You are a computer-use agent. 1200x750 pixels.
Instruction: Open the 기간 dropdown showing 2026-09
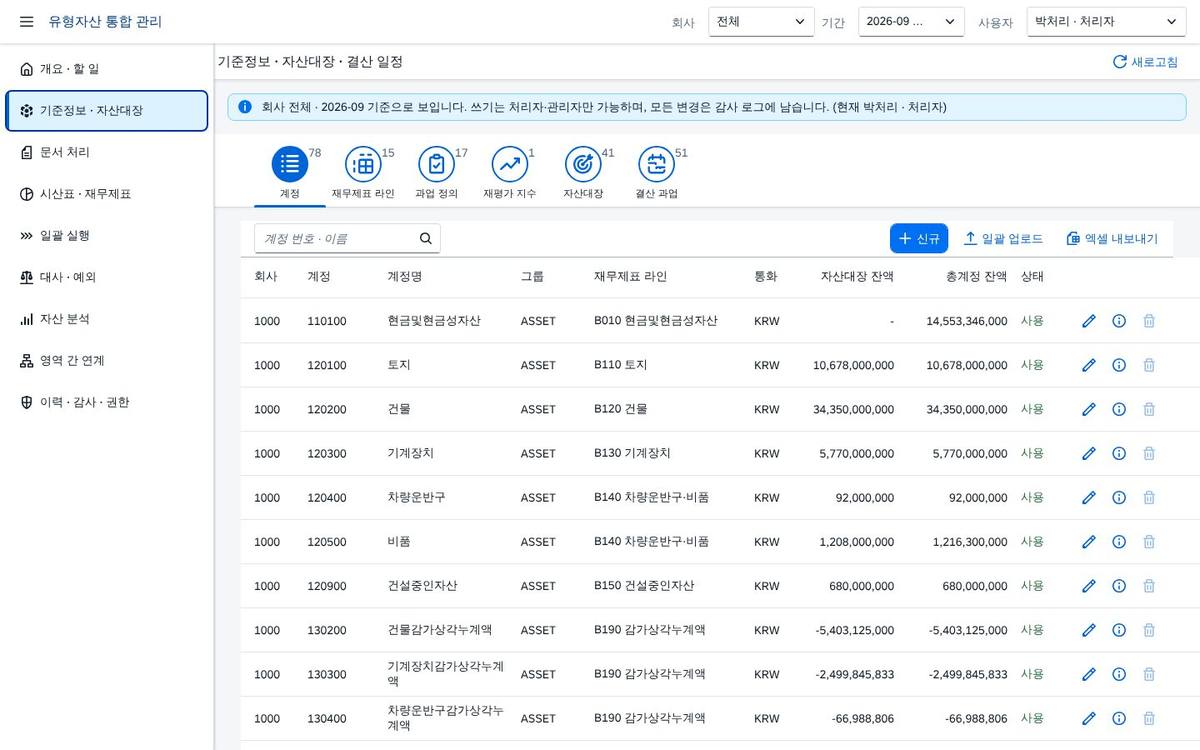point(911,21)
